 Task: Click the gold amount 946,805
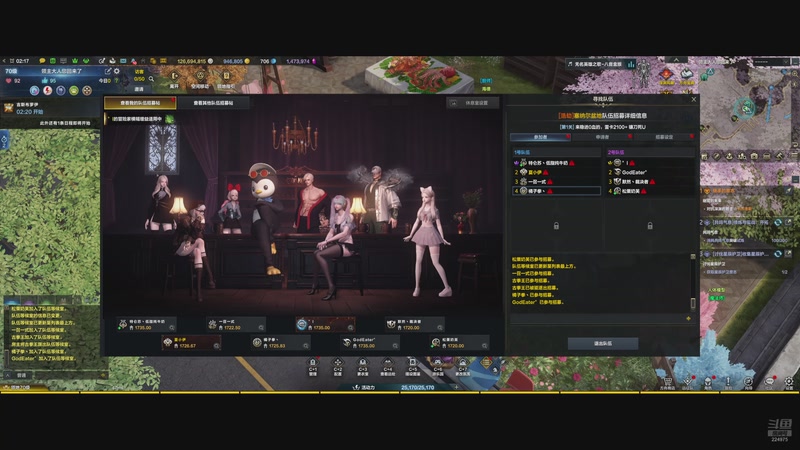[x=233, y=61]
